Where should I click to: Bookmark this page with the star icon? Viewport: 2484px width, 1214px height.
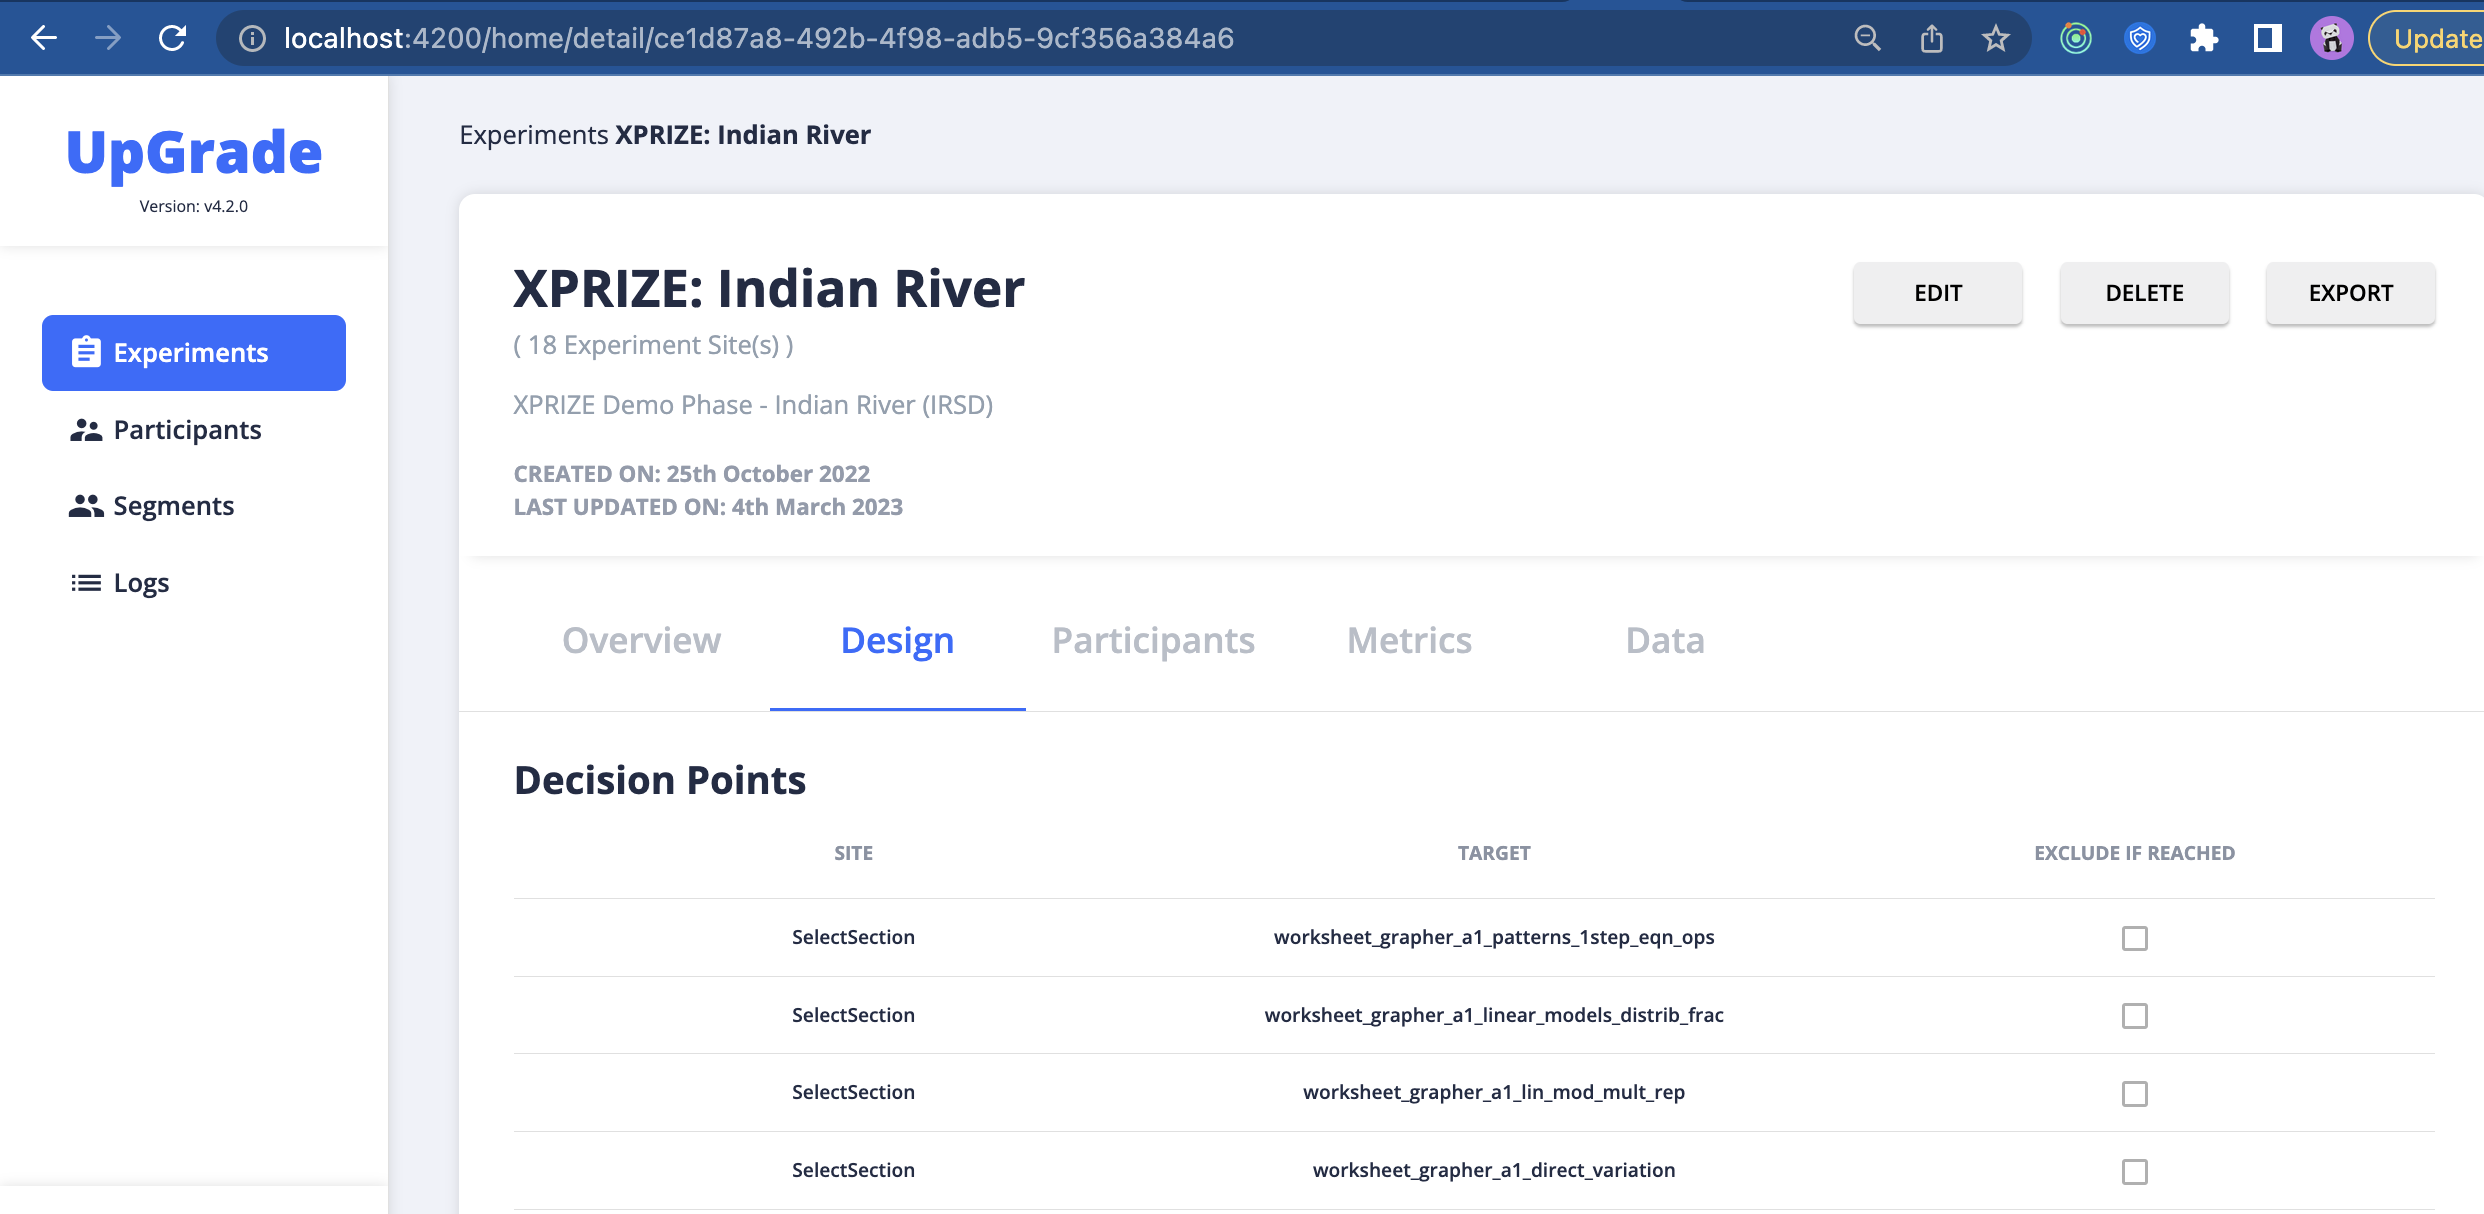coord(1996,38)
